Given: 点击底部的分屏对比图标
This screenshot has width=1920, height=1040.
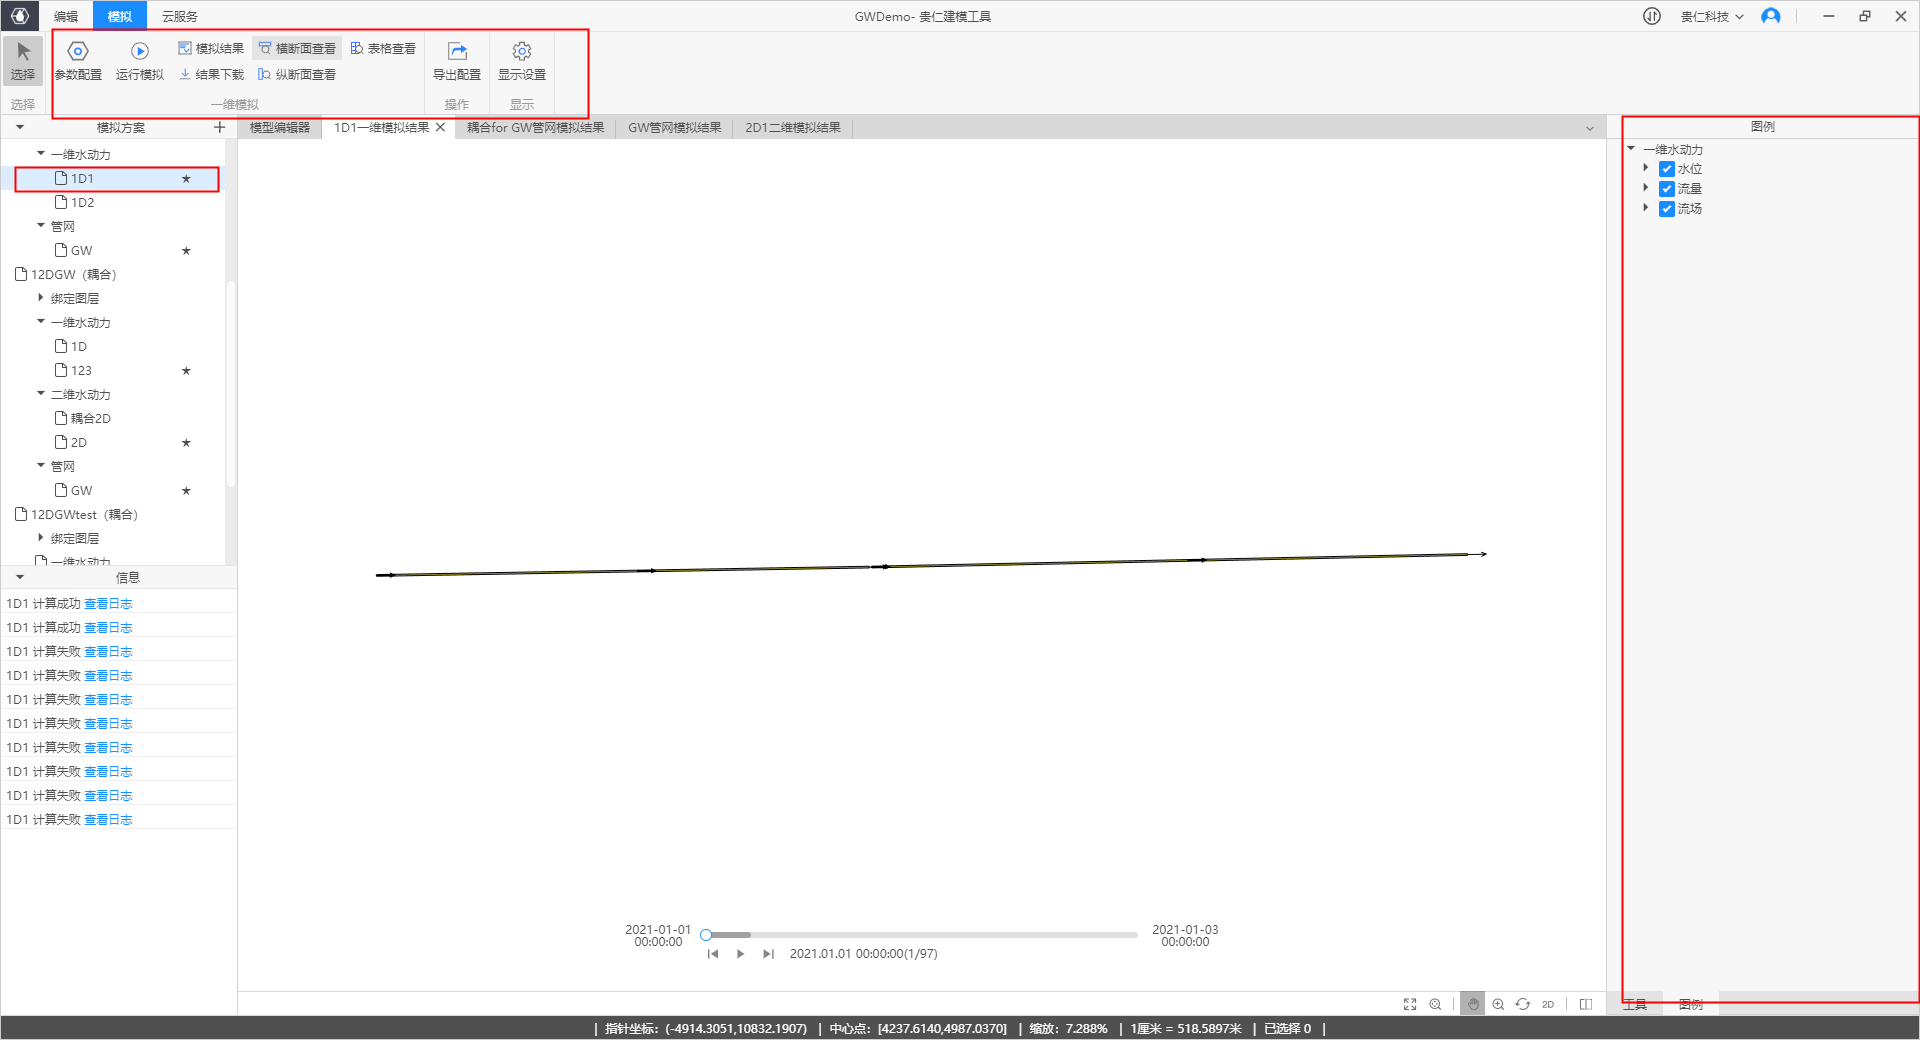Looking at the screenshot, I should click(x=1586, y=1004).
